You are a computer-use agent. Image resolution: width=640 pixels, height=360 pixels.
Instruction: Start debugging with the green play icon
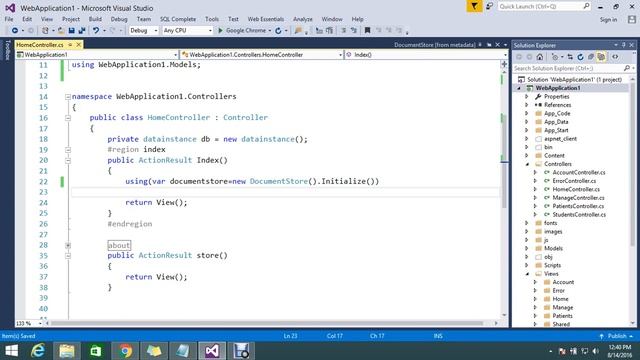point(220,31)
